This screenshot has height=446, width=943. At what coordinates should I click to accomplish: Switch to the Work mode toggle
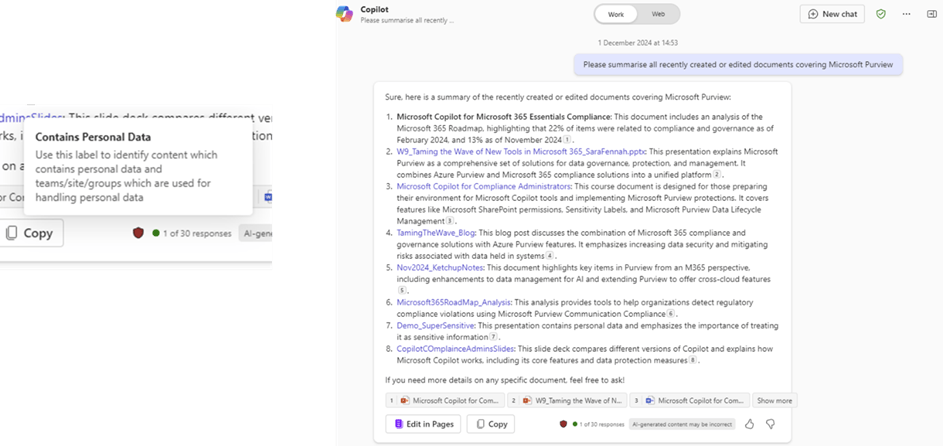616,14
